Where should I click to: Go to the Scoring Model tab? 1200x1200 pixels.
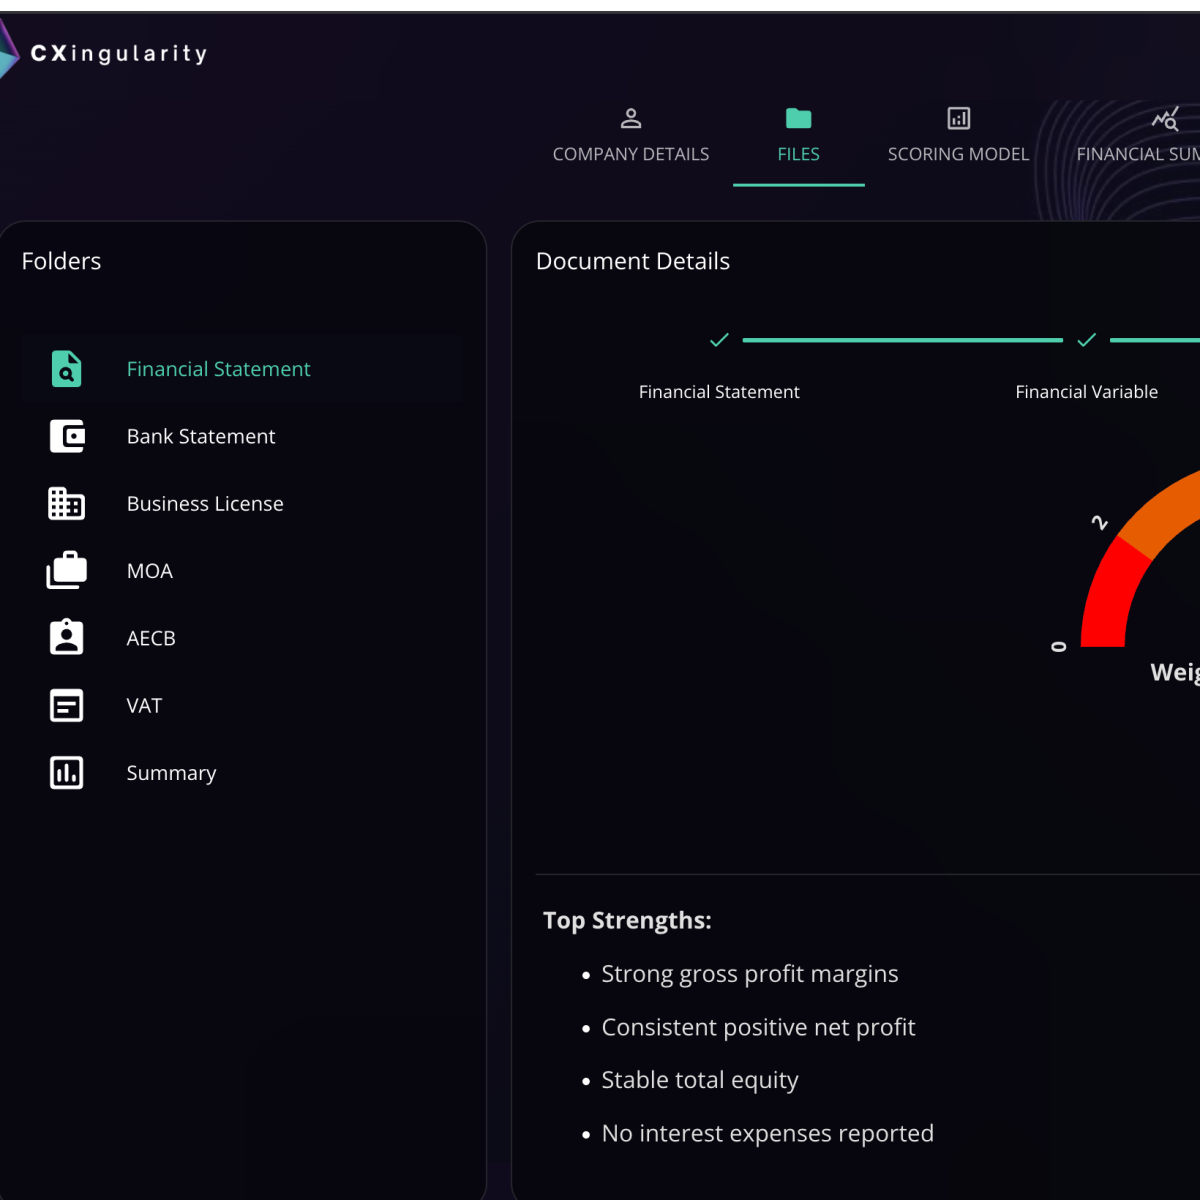958,135
